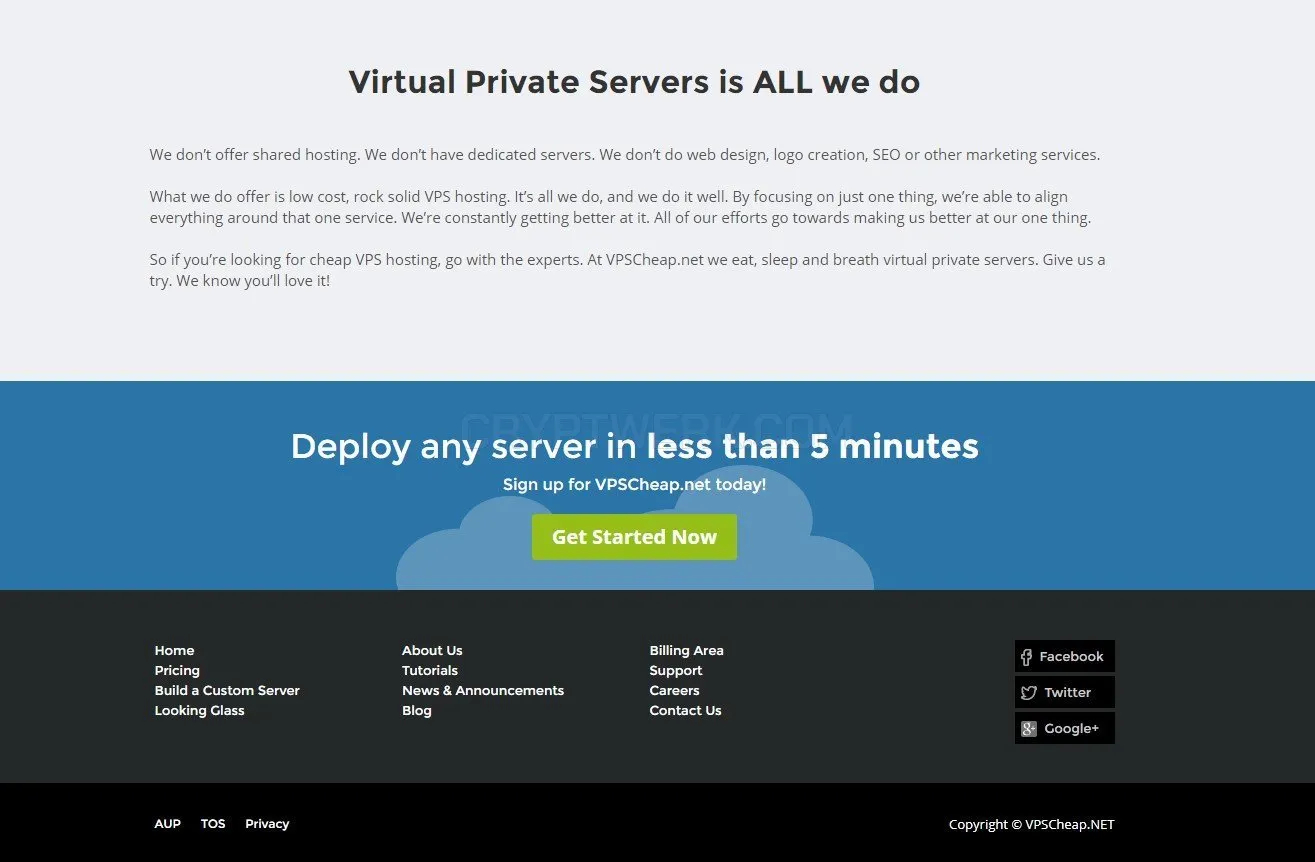Open the Privacy link
This screenshot has width=1315, height=862.
(x=267, y=824)
